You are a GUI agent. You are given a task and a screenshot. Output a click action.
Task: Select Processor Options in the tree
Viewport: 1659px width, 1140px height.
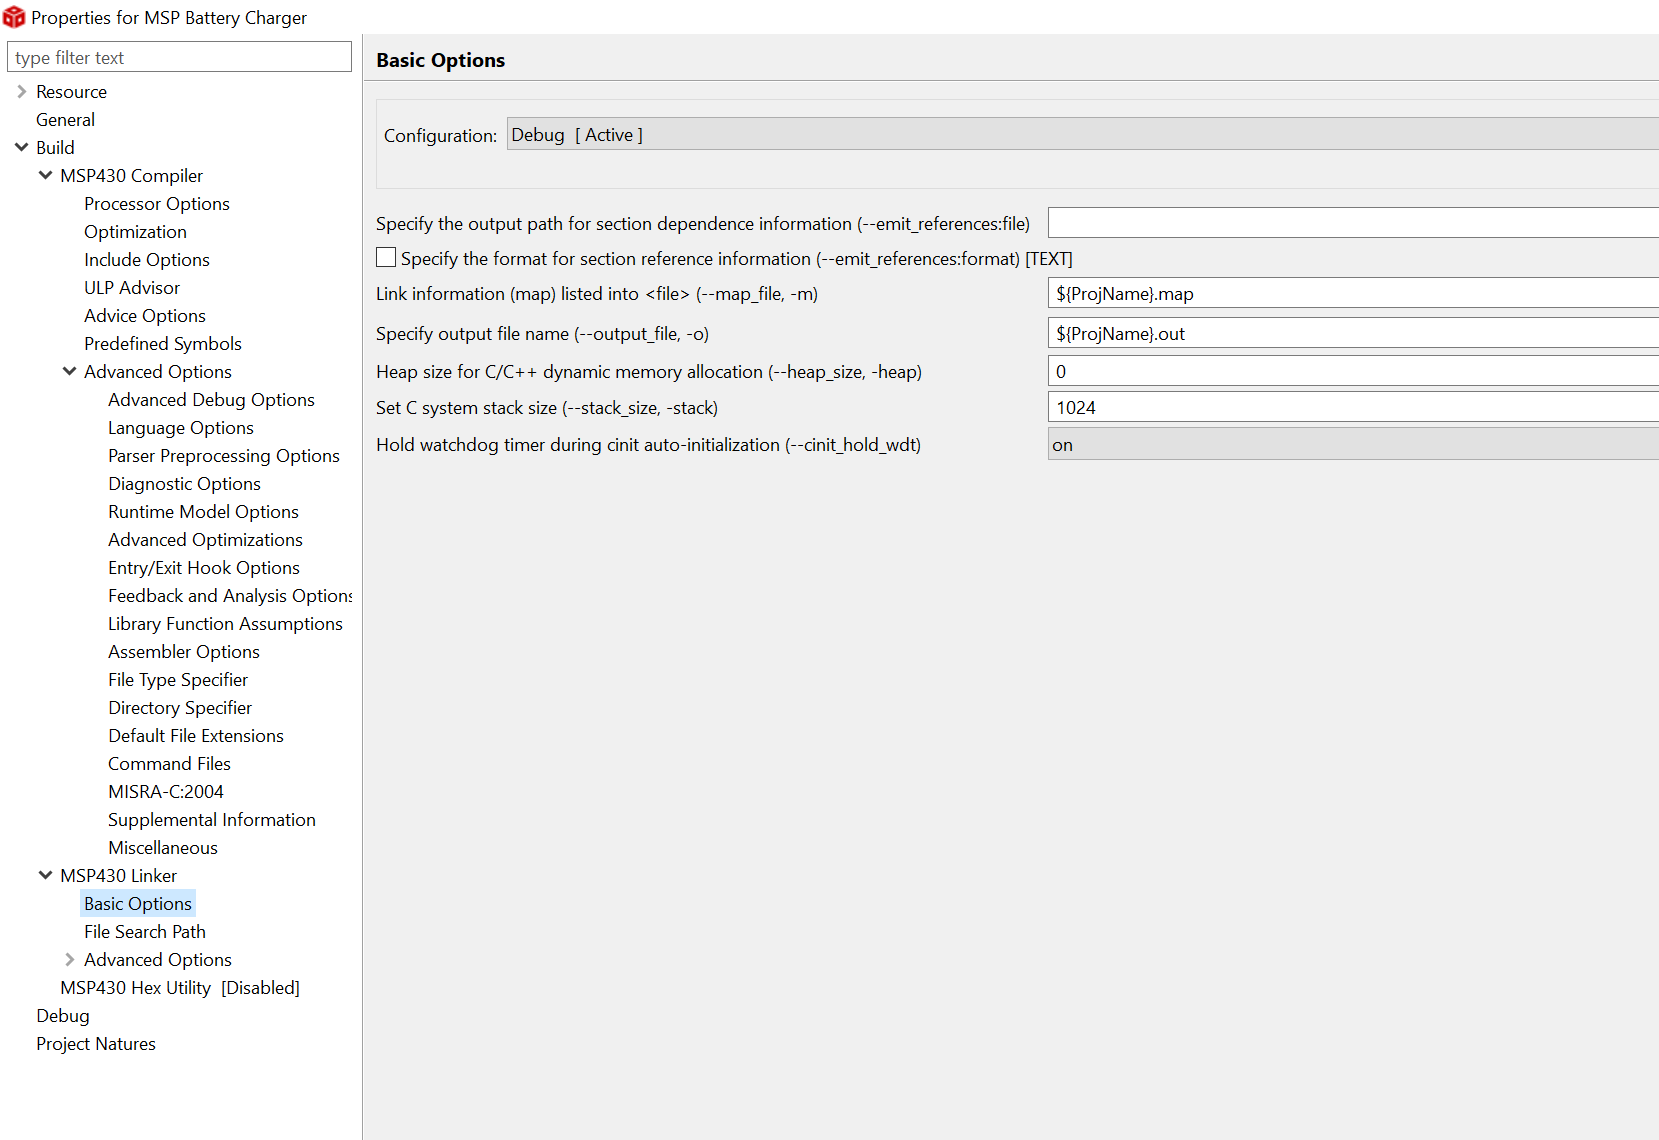[x=157, y=204]
